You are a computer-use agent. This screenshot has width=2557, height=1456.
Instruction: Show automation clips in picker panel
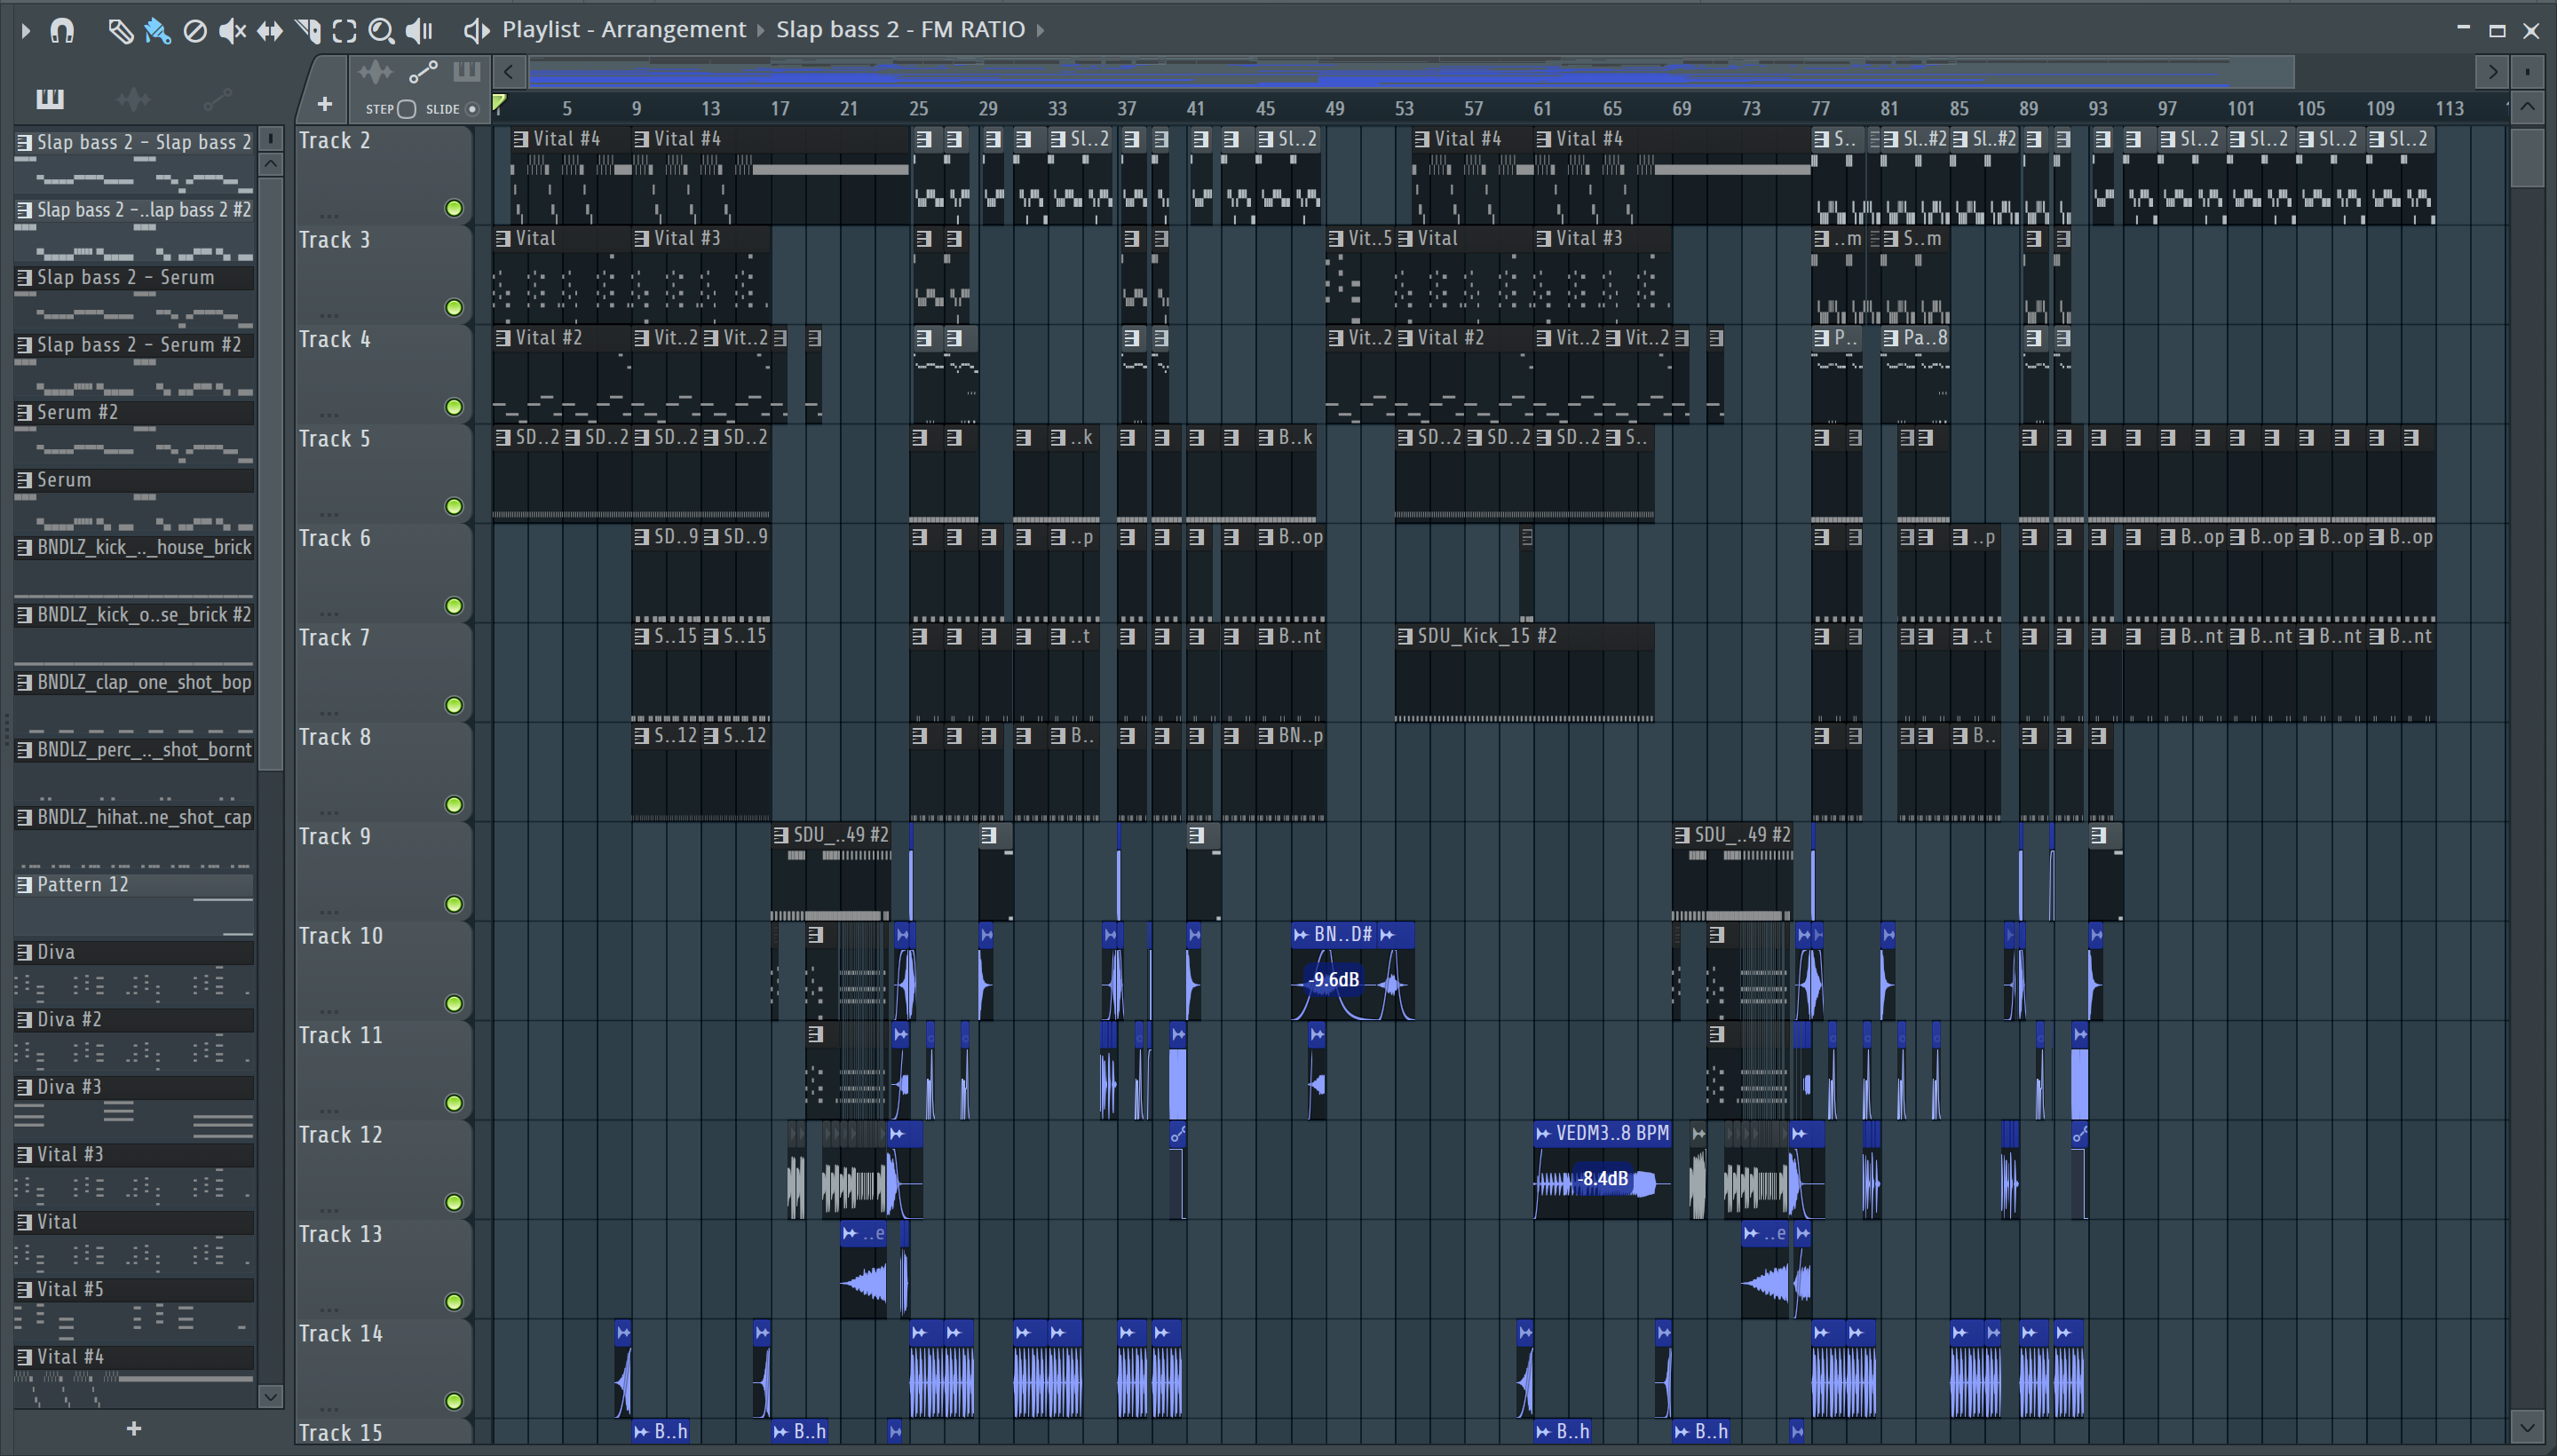pyautogui.click(x=217, y=98)
